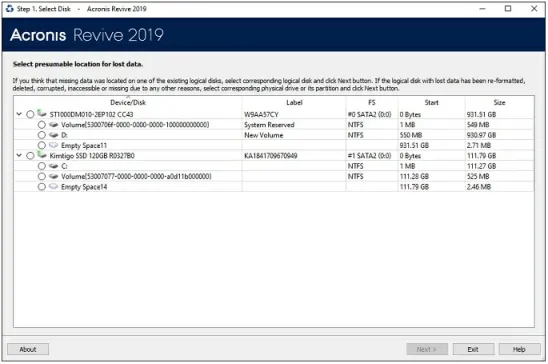Select the Volume{53007077...} radio button
Image resolution: width=548 pixels, height=364 pixels.
tap(42, 176)
